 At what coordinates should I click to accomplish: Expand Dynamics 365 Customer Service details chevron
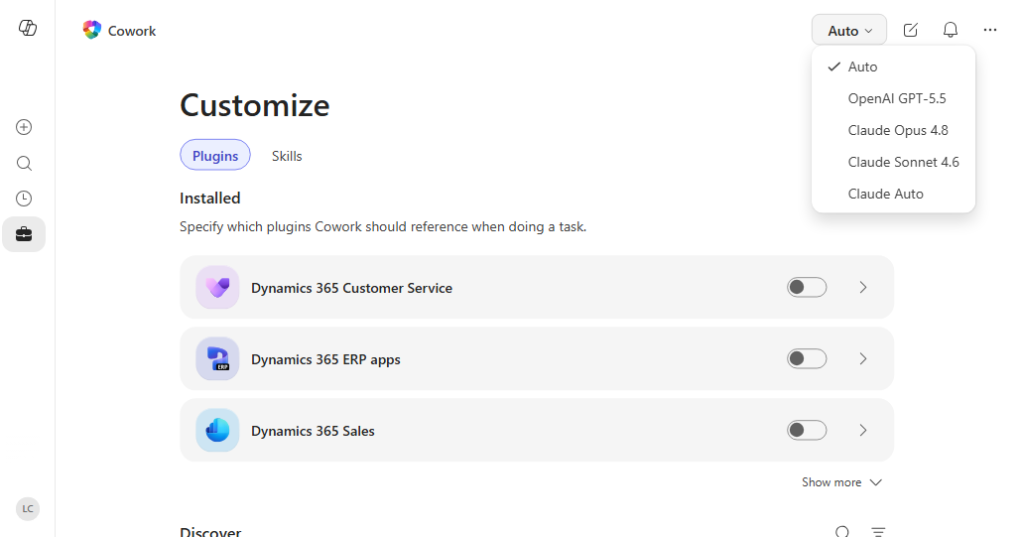click(x=863, y=287)
